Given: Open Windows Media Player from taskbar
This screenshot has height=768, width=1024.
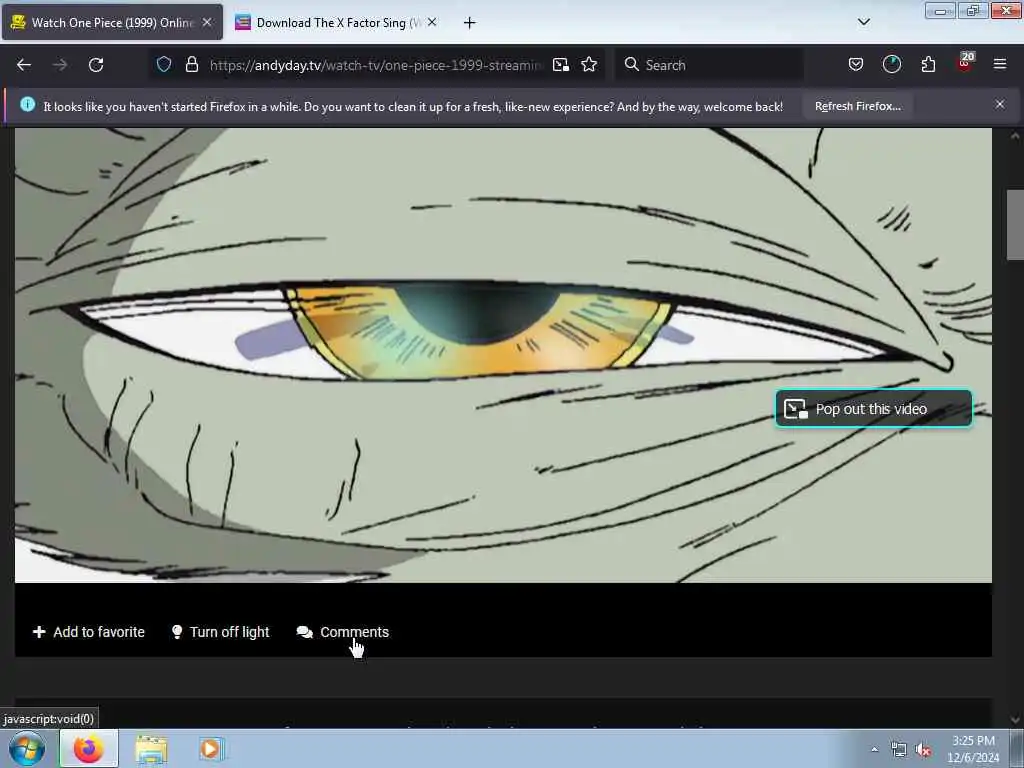Looking at the screenshot, I should [x=210, y=748].
